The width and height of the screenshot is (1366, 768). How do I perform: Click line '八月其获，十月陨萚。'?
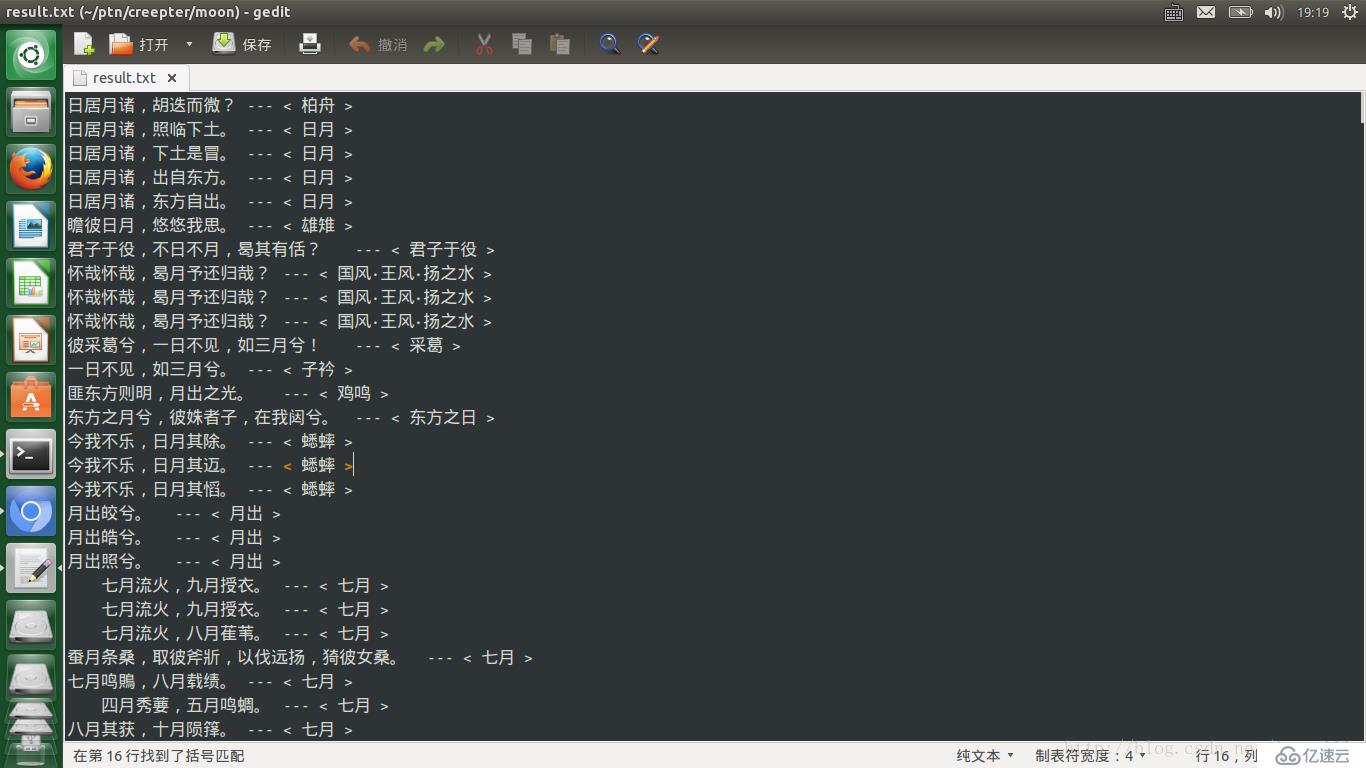(x=210, y=729)
